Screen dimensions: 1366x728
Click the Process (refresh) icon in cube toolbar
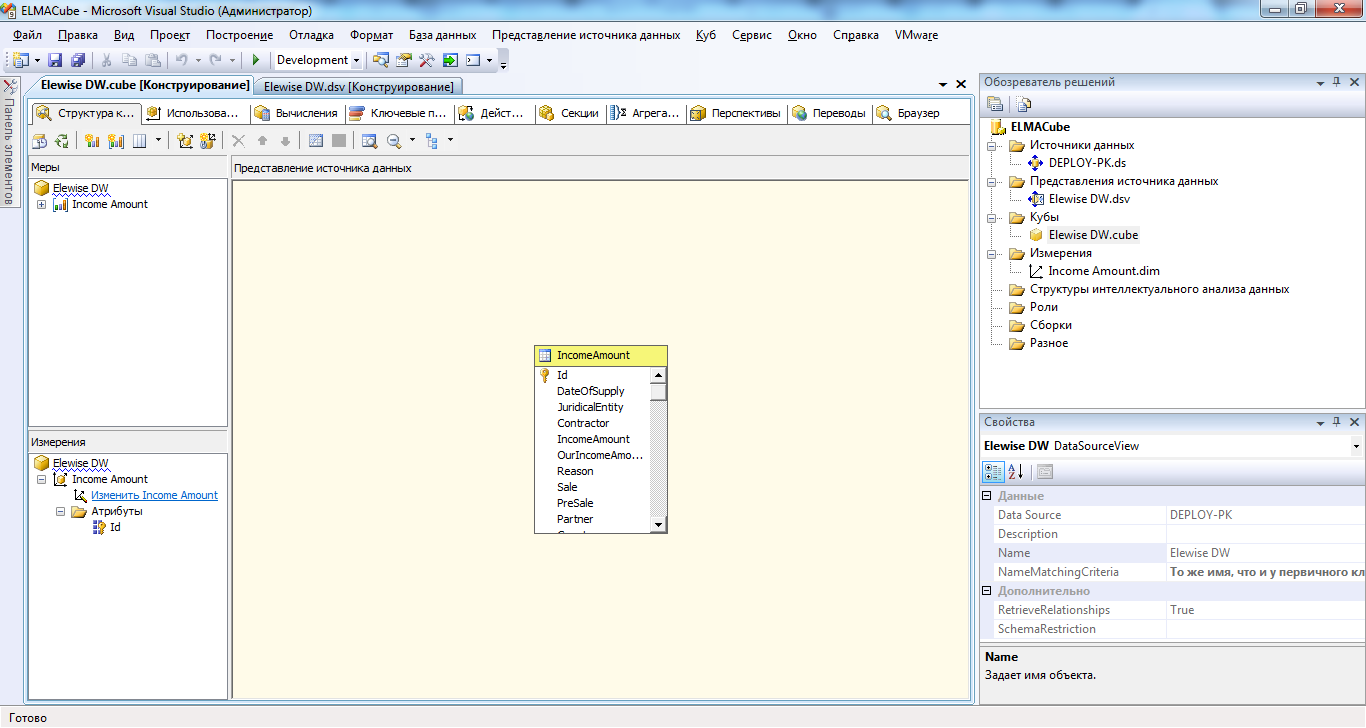coord(62,141)
